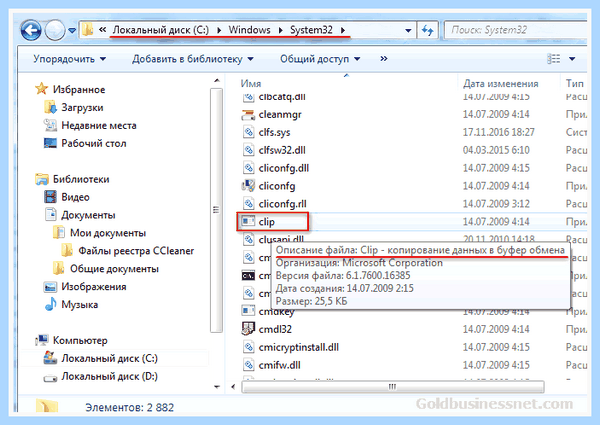The width and height of the screenshot is (600, 425).
Task: Select the clip application icon
Action: pos(248,221)
